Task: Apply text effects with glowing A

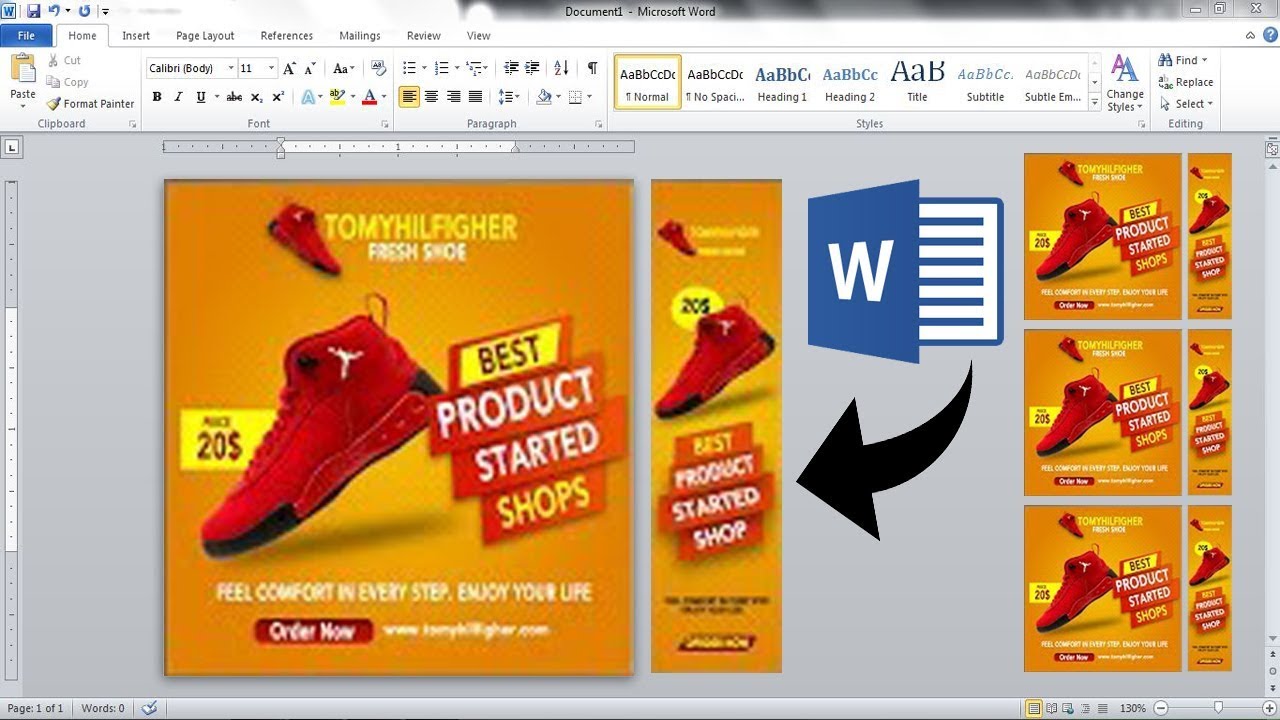Action: (x=307, y=97)
